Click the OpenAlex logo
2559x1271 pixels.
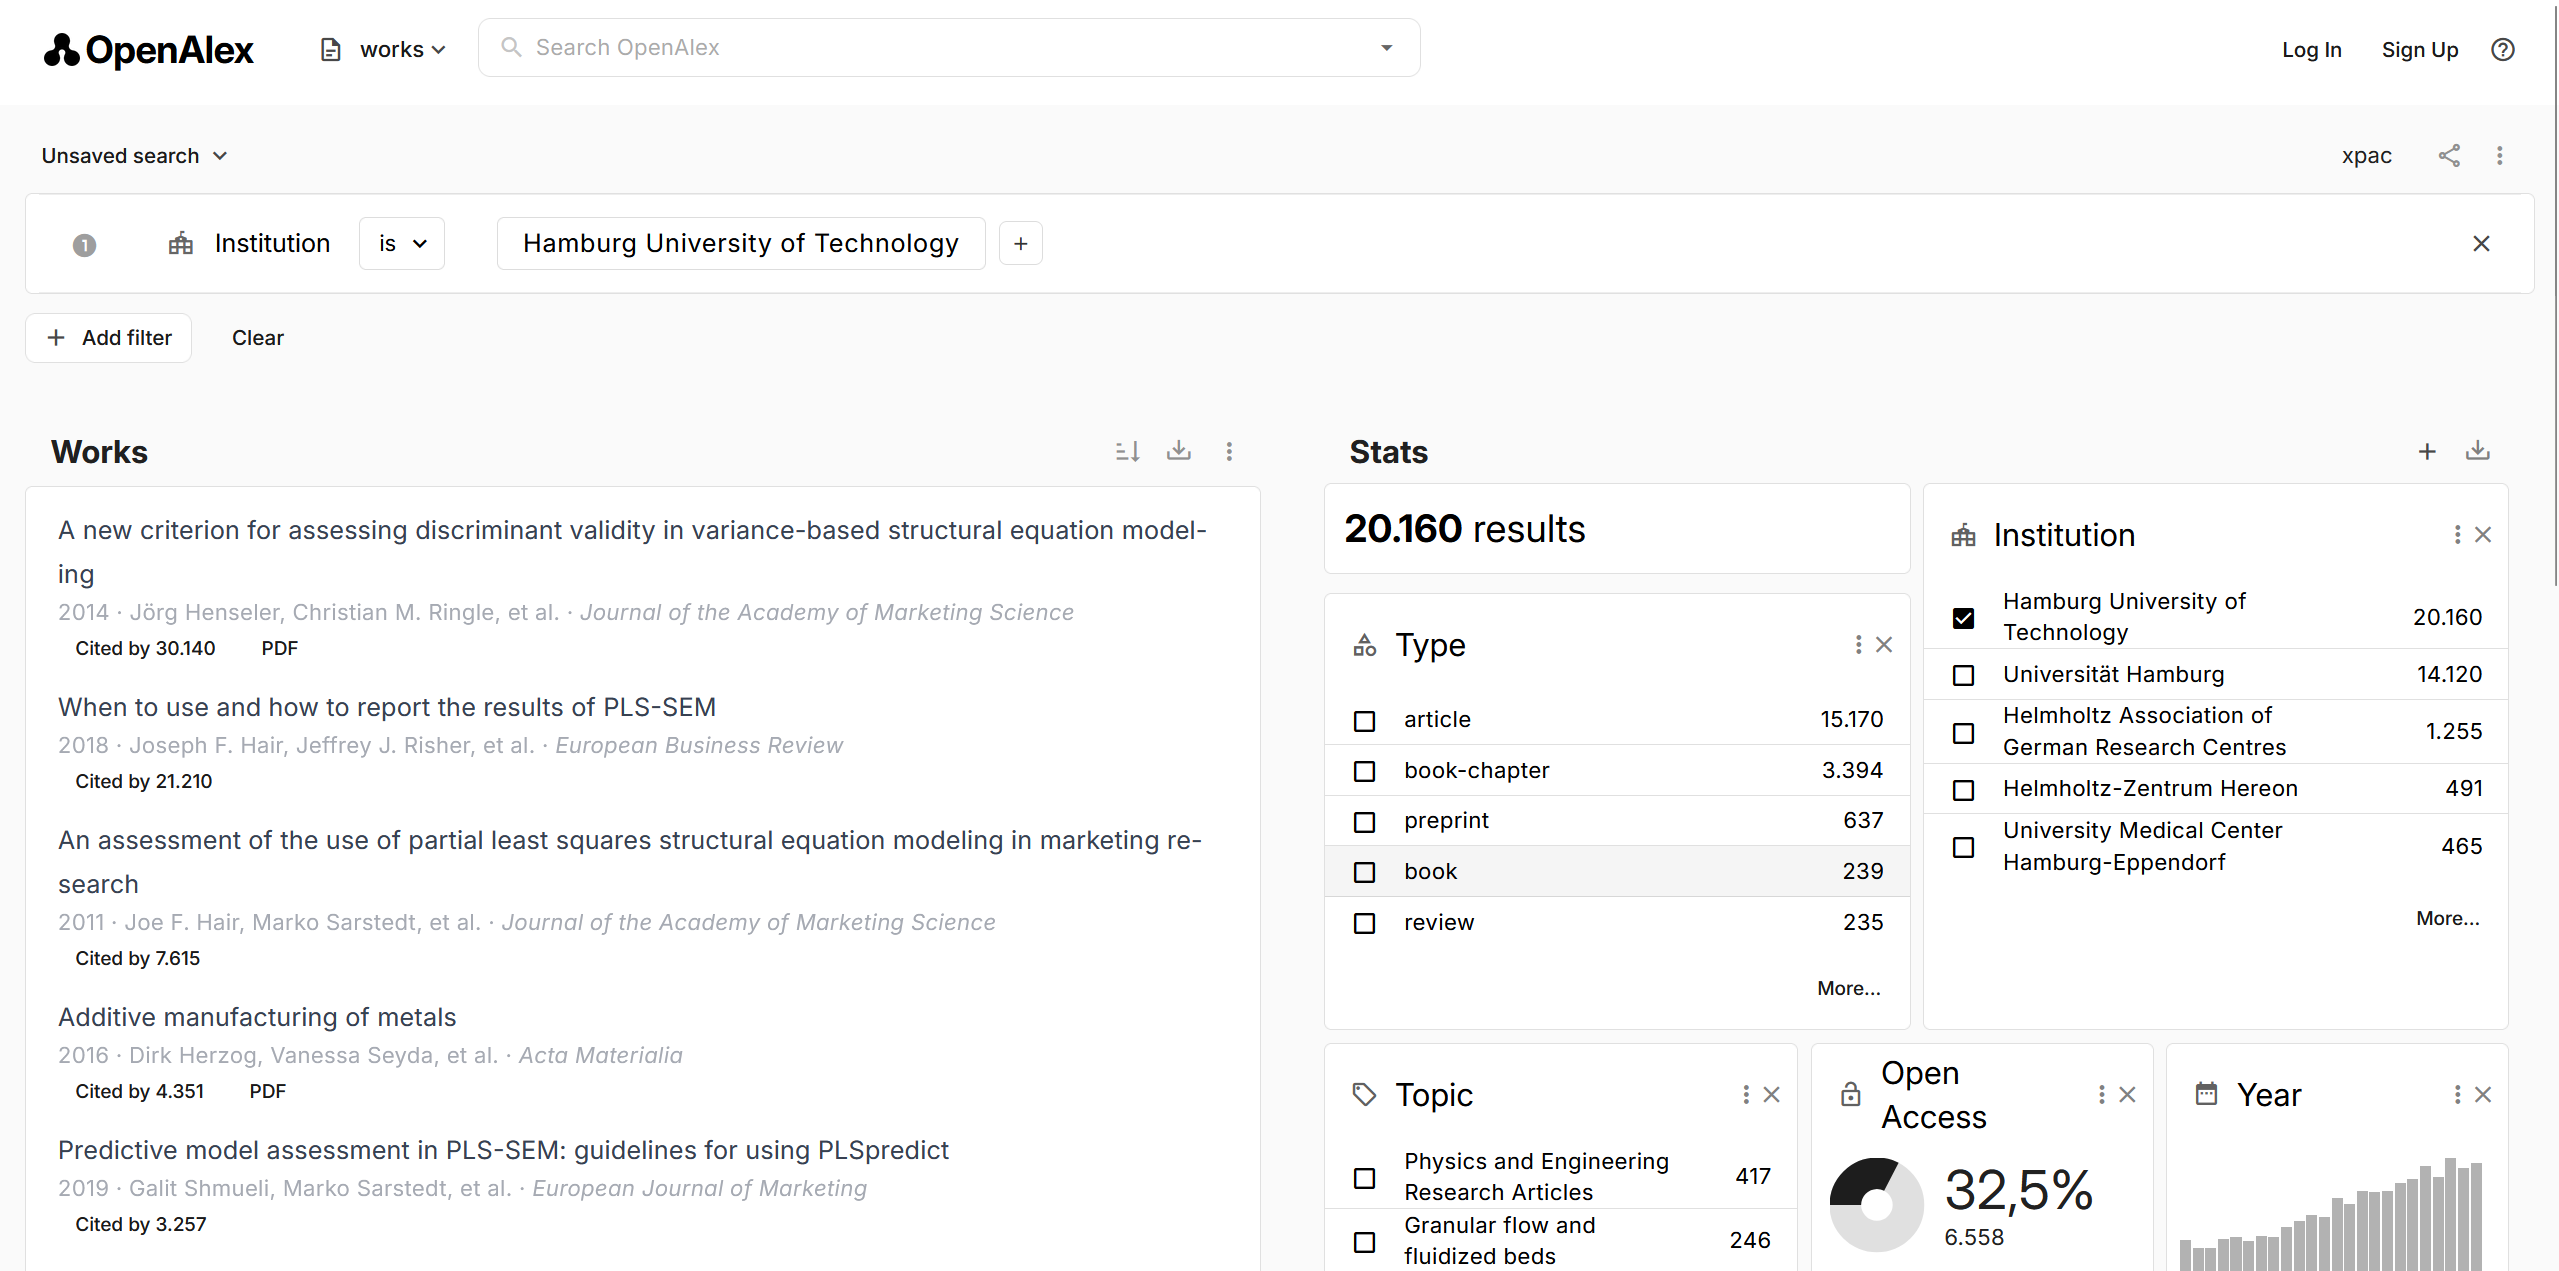pyautogui.click(x=147, y=49)
